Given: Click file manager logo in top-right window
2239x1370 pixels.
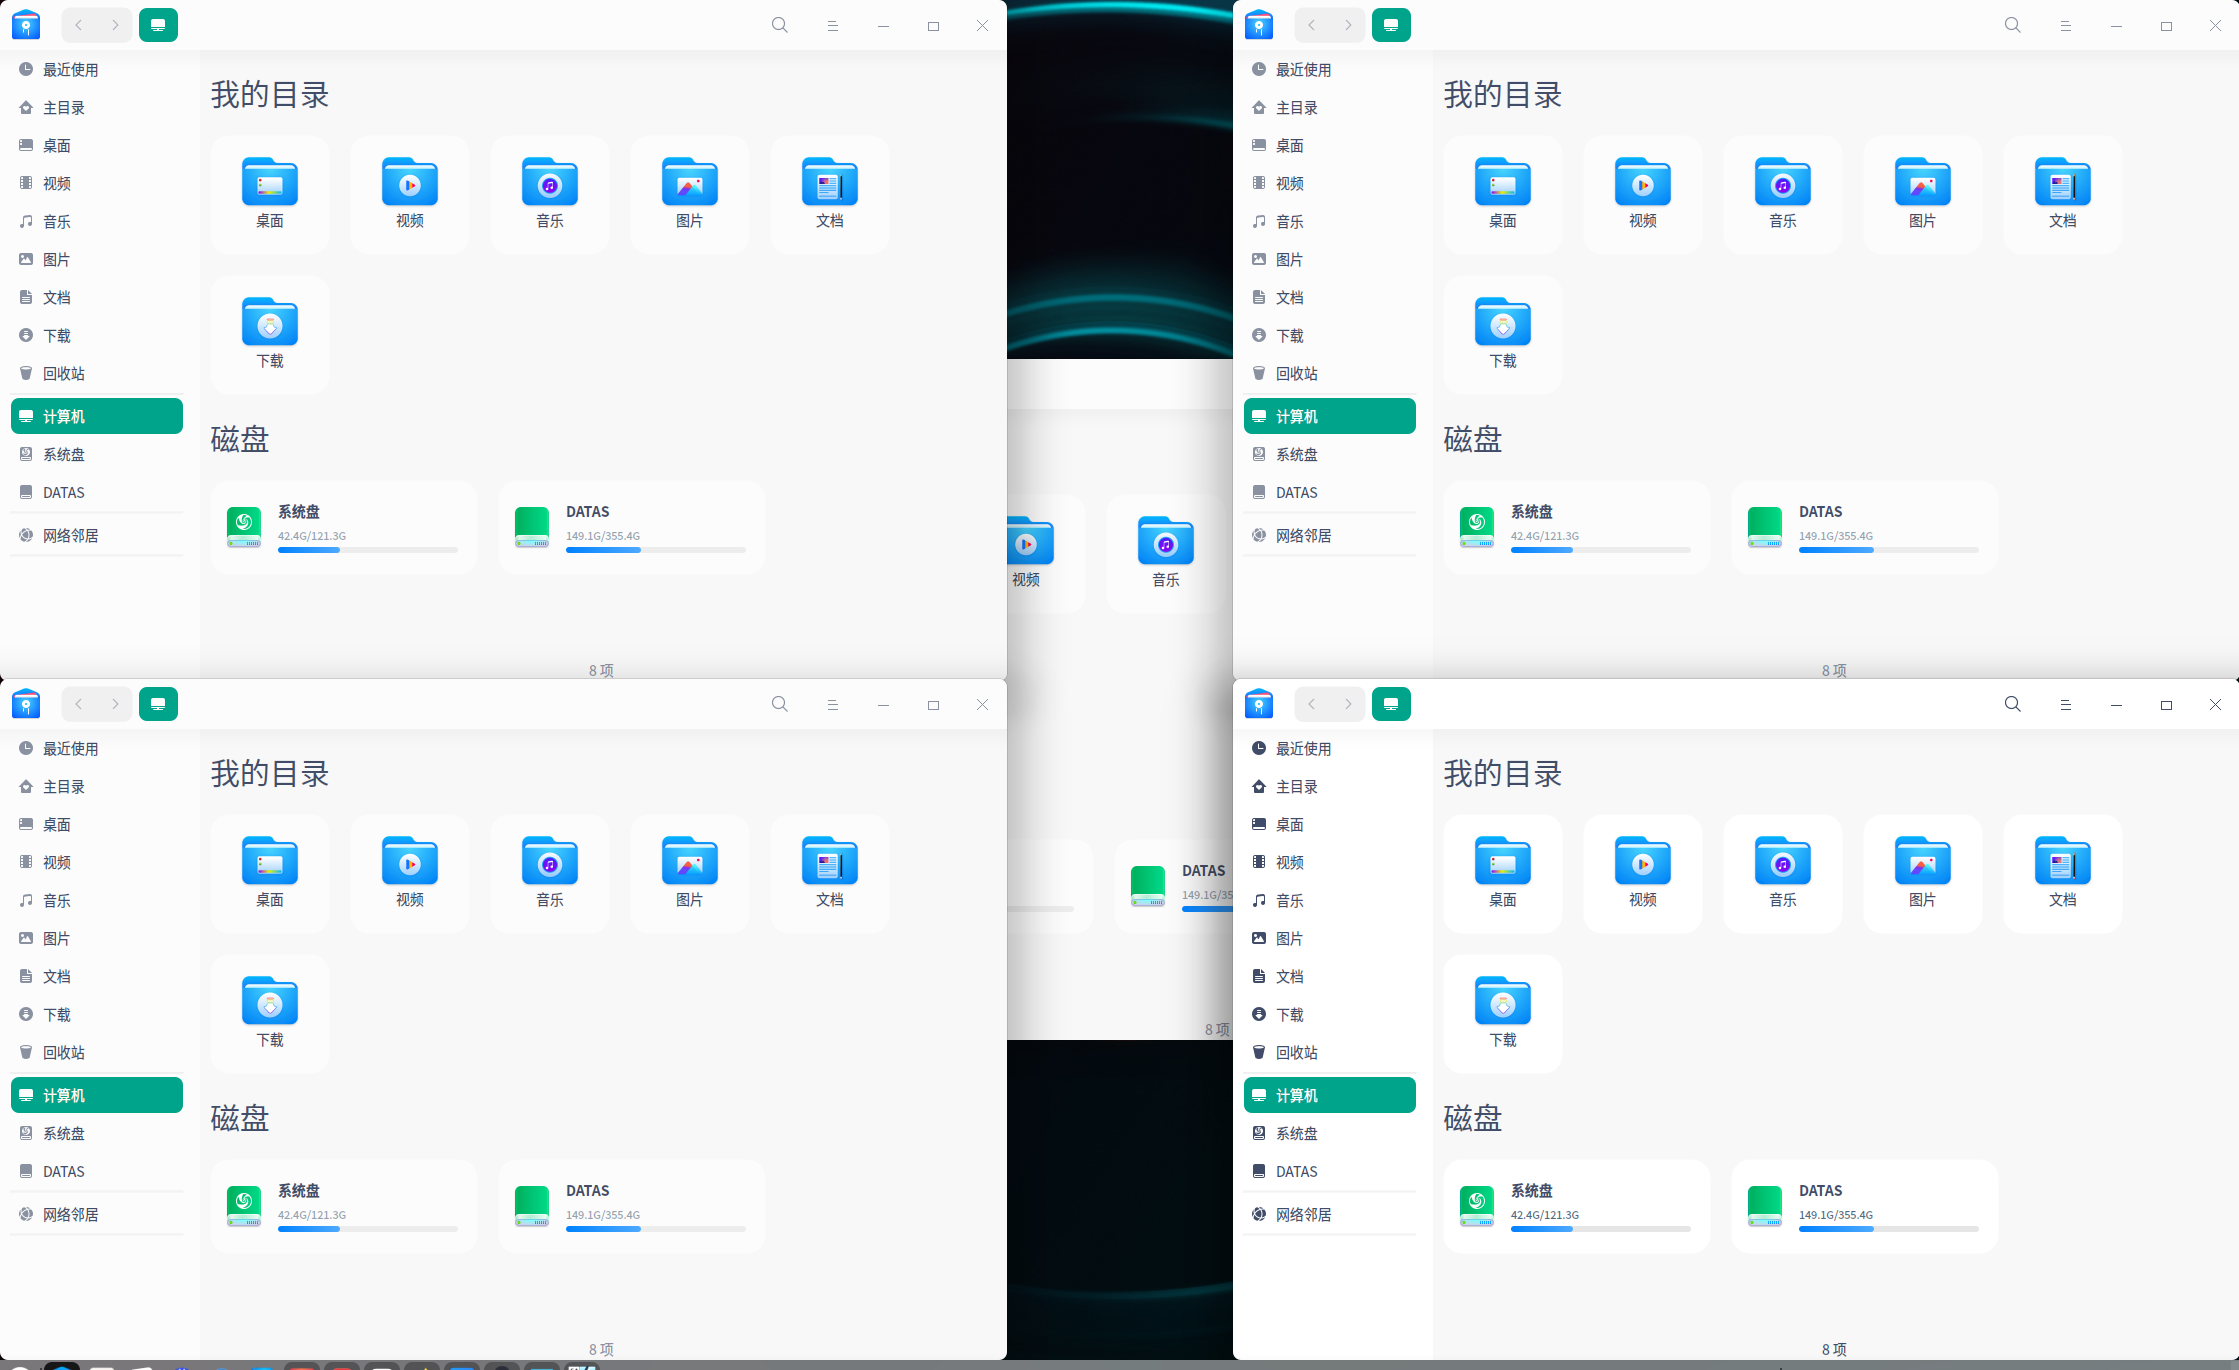Looking at the screenshot, I should [1259, 25].
